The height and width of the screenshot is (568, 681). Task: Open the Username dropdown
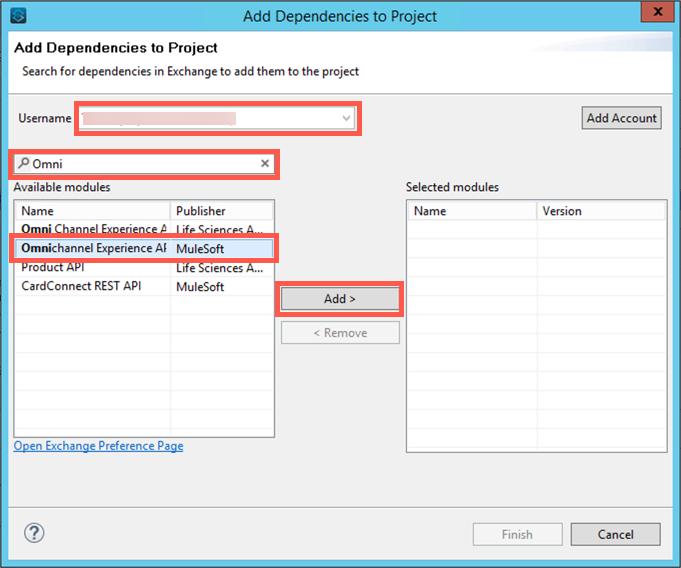click(346, 118)
